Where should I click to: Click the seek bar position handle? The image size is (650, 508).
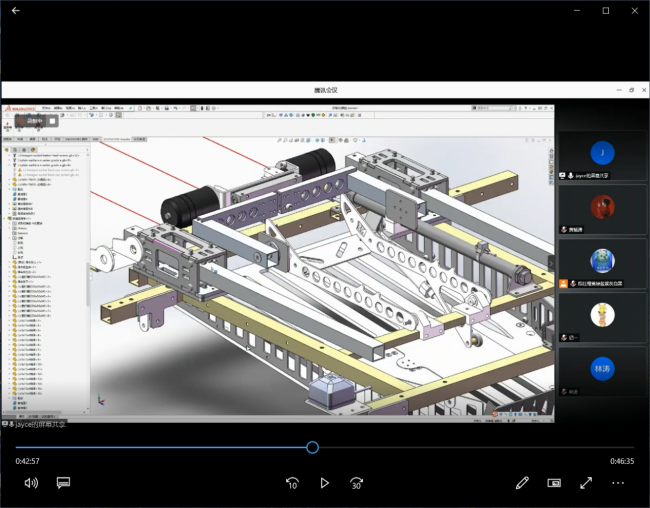[x=313, y=447]
